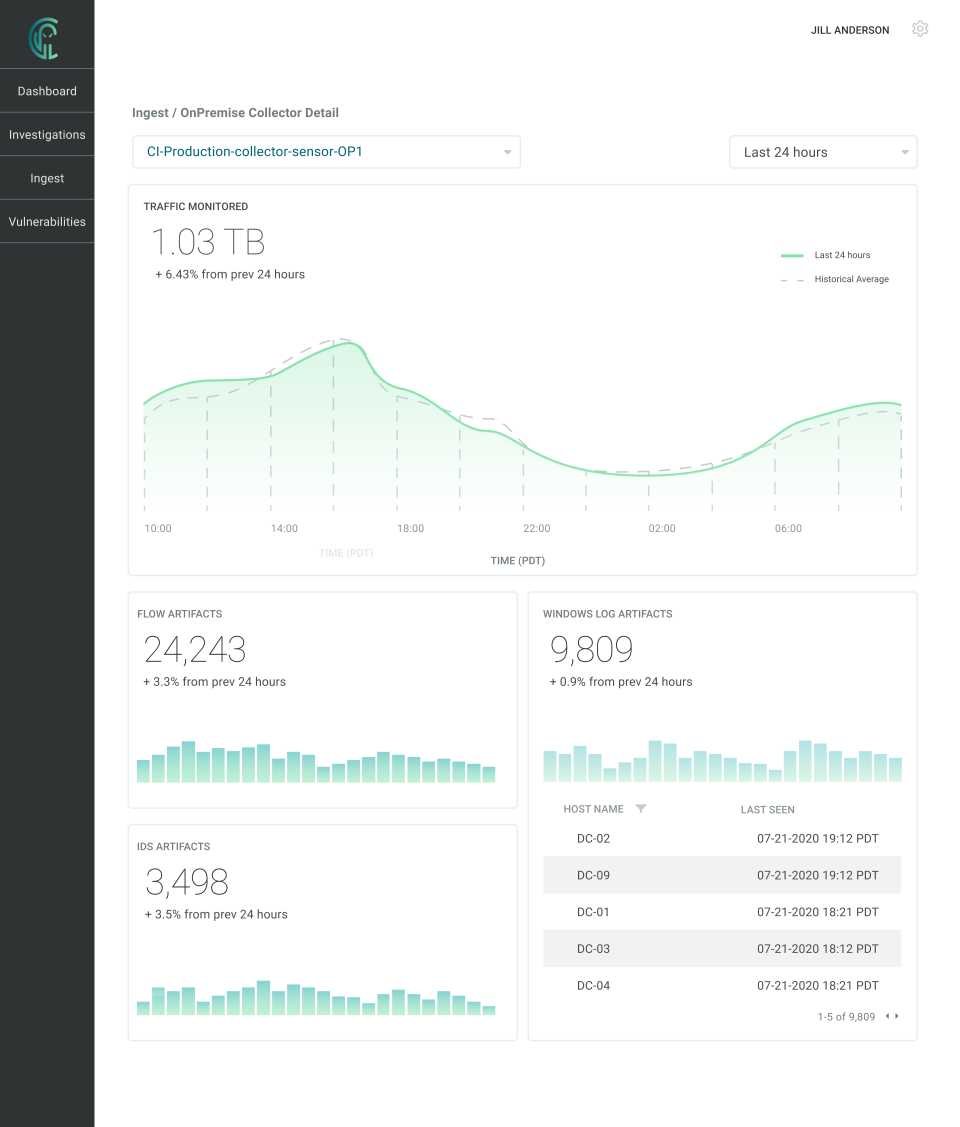This screenshot has height=1127, width=960.
Task: Open the HOST NAME sort dropdown arrow
Action: click(640, 808)
